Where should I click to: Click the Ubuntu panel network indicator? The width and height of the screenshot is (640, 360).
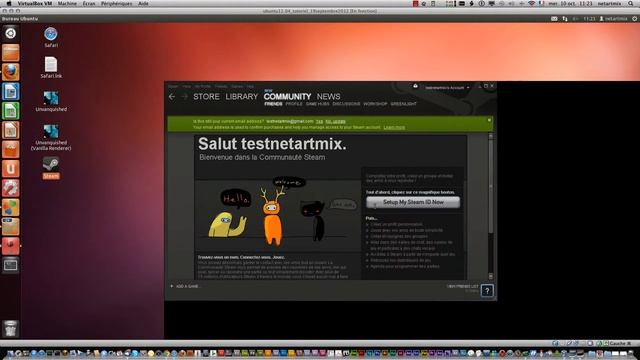click(565, 19)
